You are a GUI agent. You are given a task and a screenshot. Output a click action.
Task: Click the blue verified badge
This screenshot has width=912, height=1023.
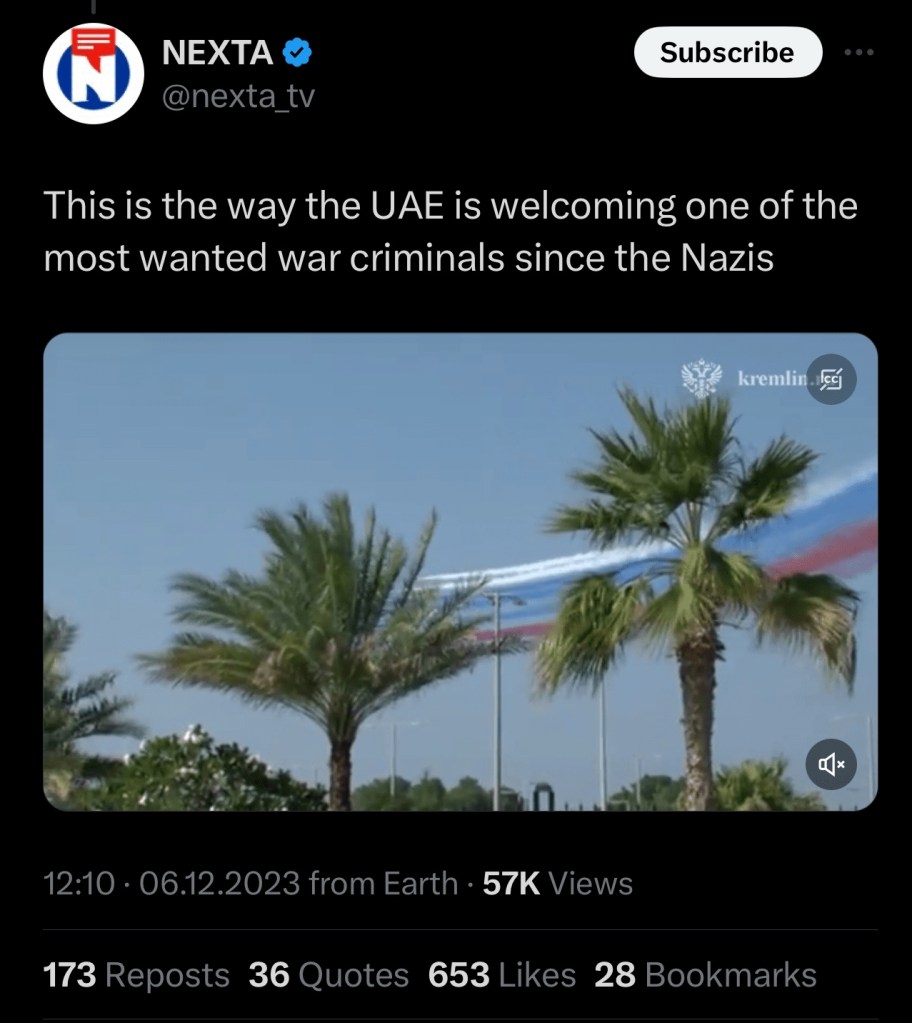297,53
